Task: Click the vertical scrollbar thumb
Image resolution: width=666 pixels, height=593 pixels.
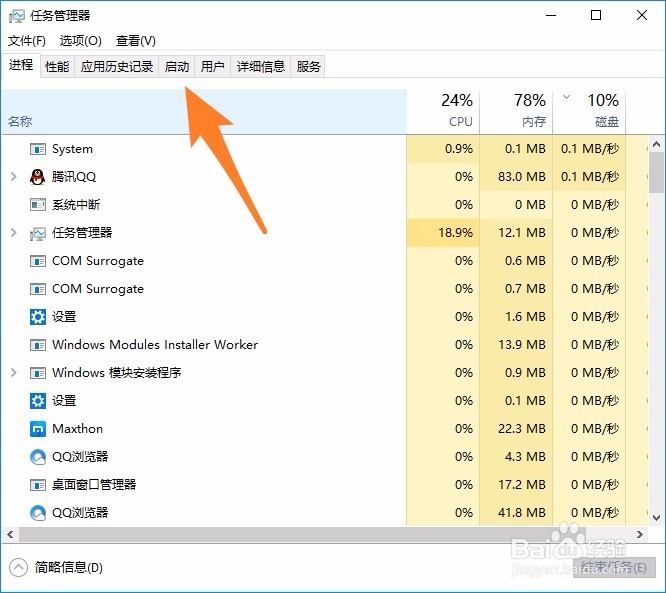Action: pyautogui.click(x=657, y=172)
